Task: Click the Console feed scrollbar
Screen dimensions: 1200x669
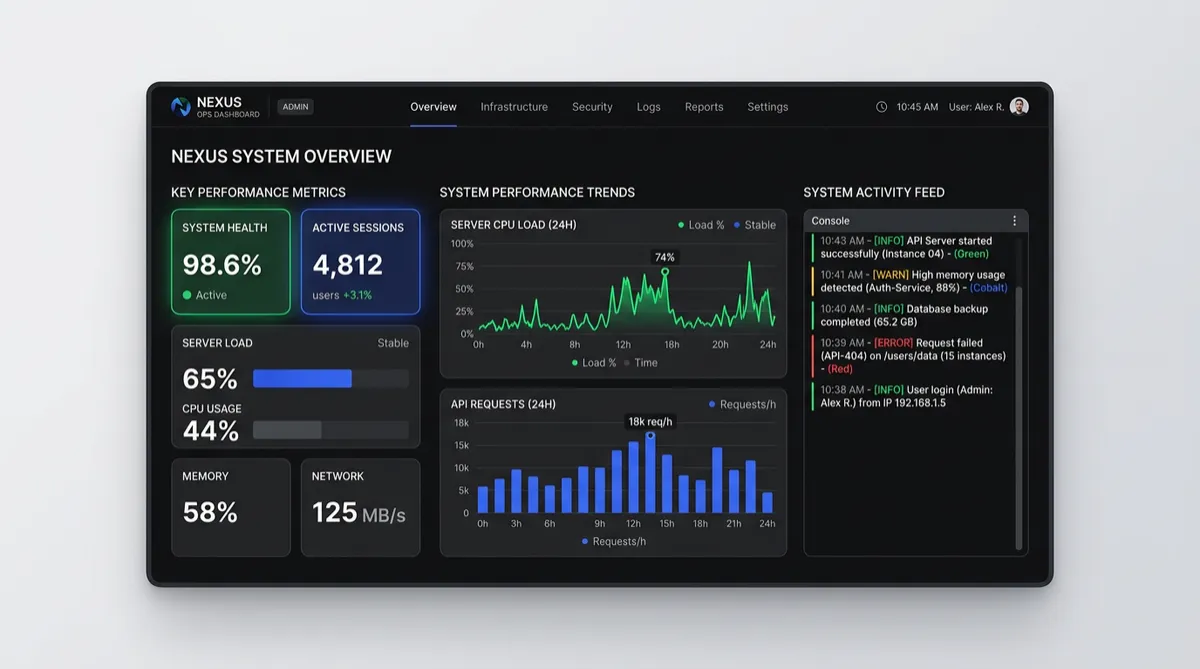Action: (x=1019, y=417)
